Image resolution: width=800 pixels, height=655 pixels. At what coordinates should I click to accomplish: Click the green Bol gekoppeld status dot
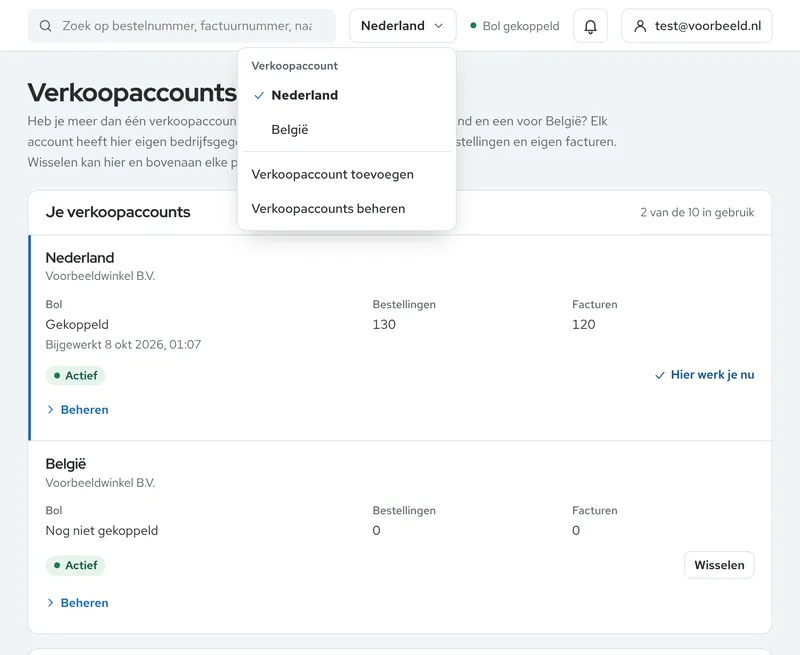[x=473, y=26]
